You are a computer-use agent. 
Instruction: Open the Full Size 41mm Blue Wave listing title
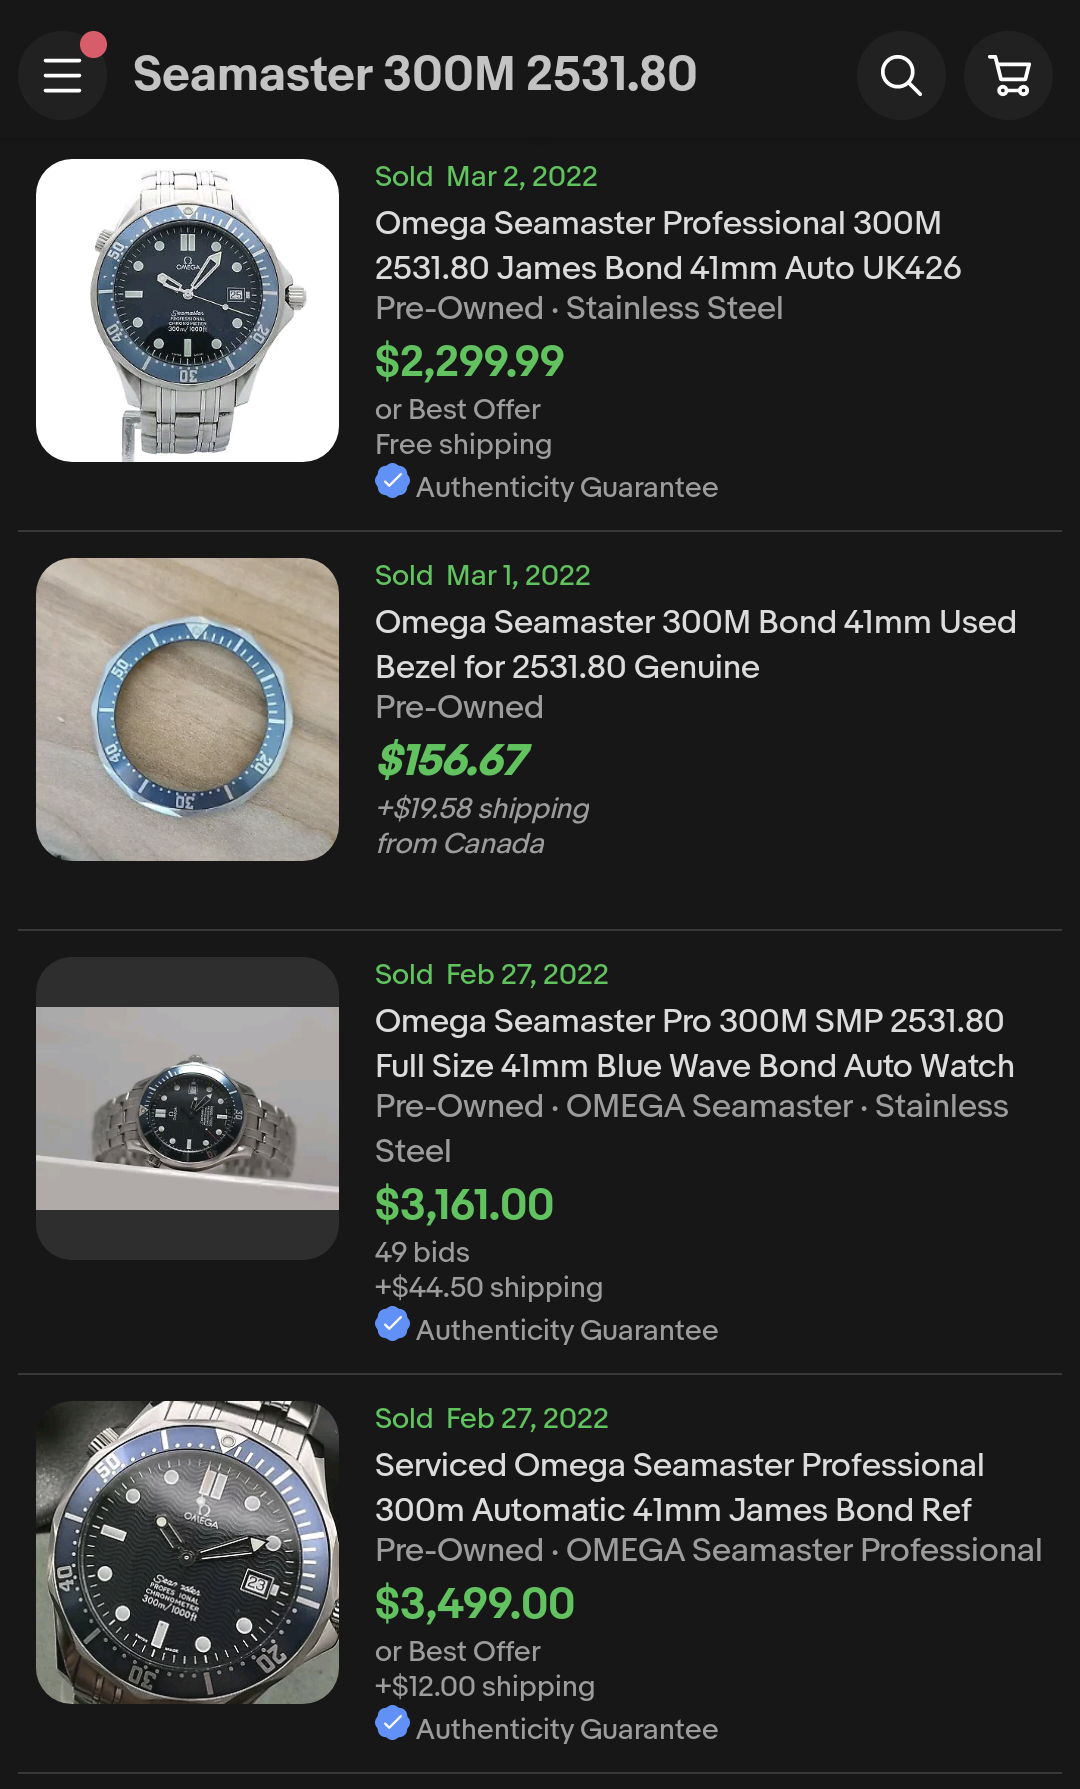coord(694,1043)
